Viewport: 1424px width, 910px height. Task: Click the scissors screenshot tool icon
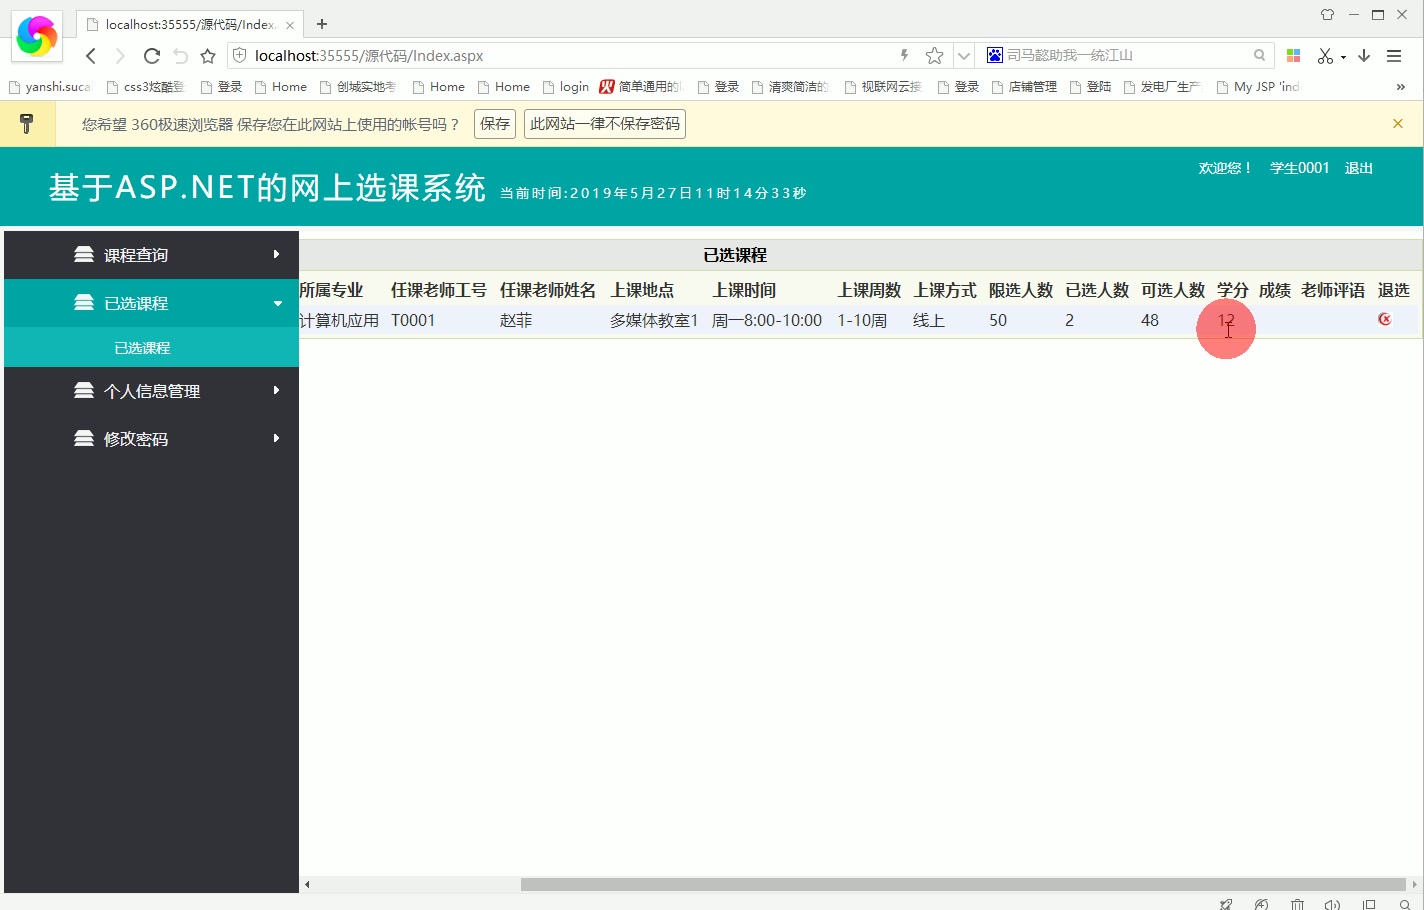click(1325, 56)
